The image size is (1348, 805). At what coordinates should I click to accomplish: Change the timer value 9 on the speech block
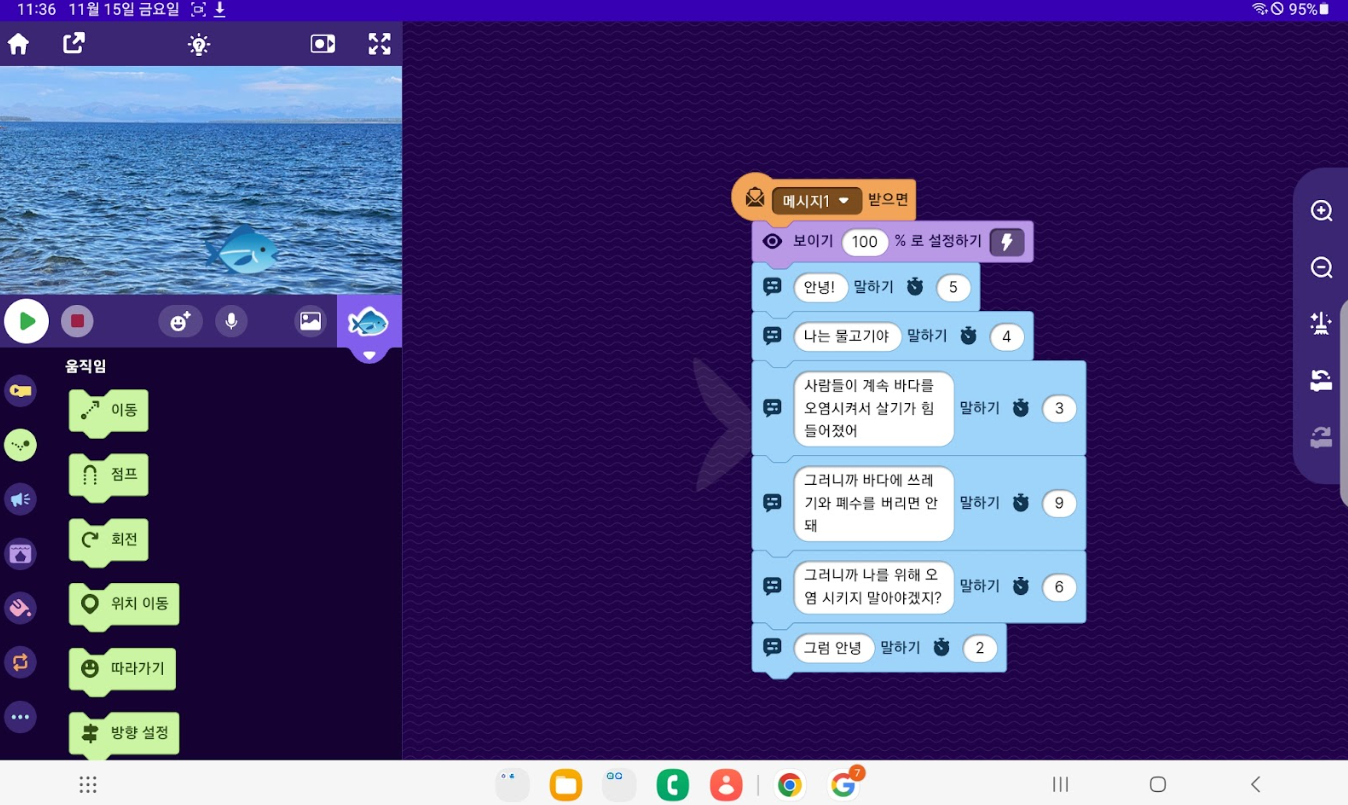1059,503
